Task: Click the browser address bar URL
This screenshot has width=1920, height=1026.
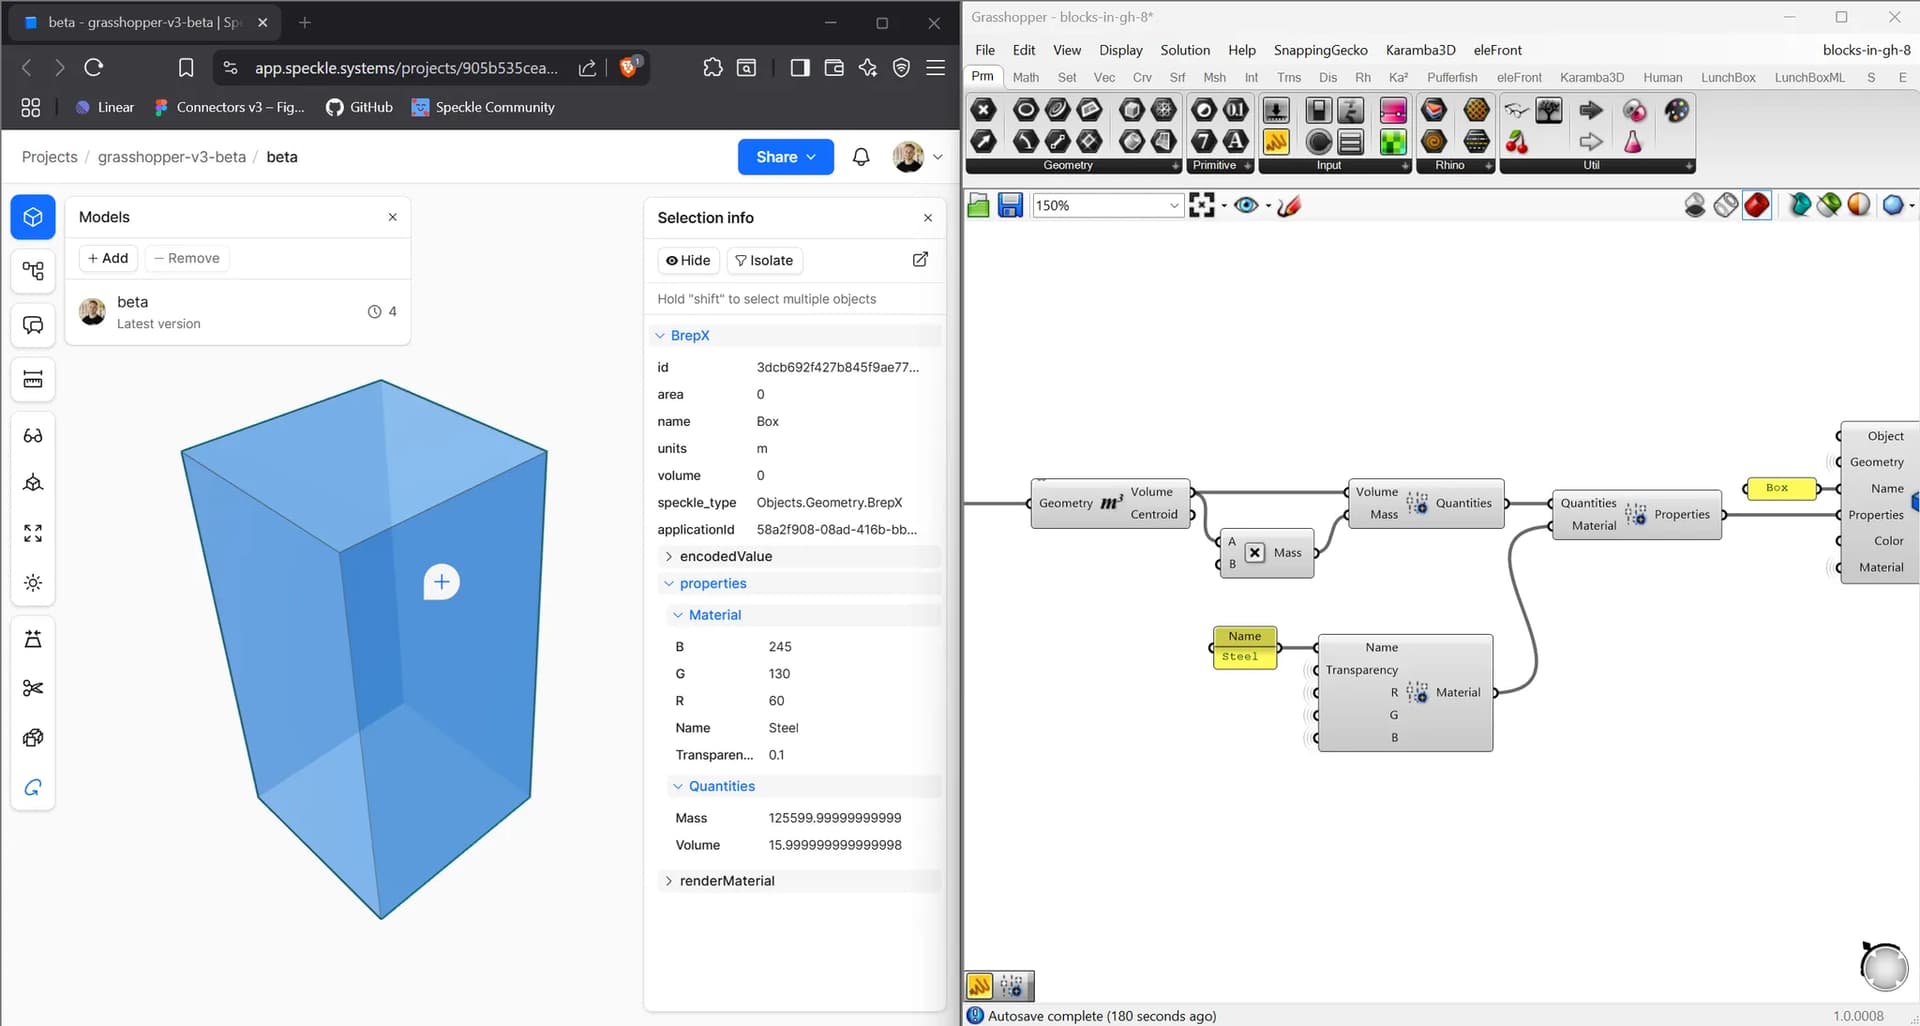Action: click(406, 68)
